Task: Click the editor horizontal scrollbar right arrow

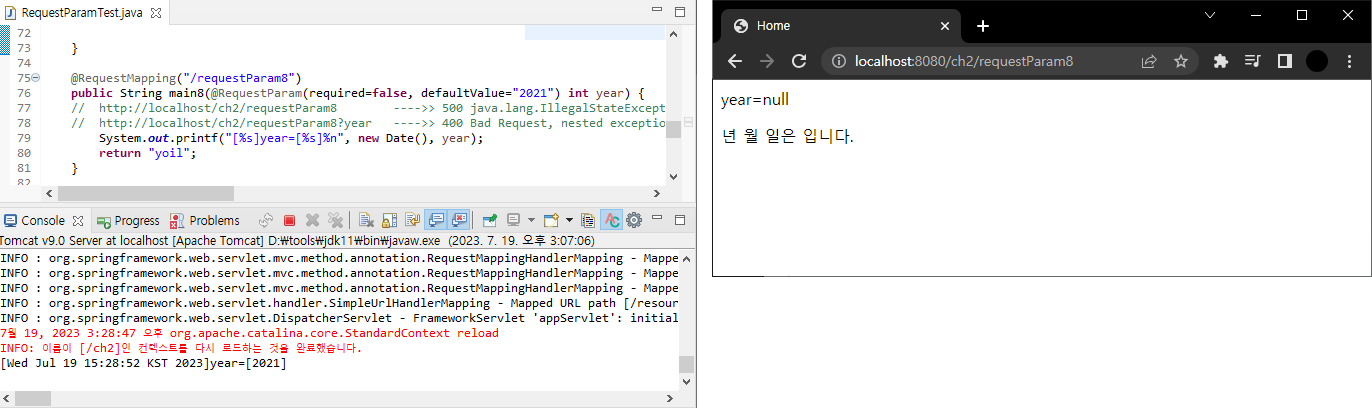Action: pos(657,193)
